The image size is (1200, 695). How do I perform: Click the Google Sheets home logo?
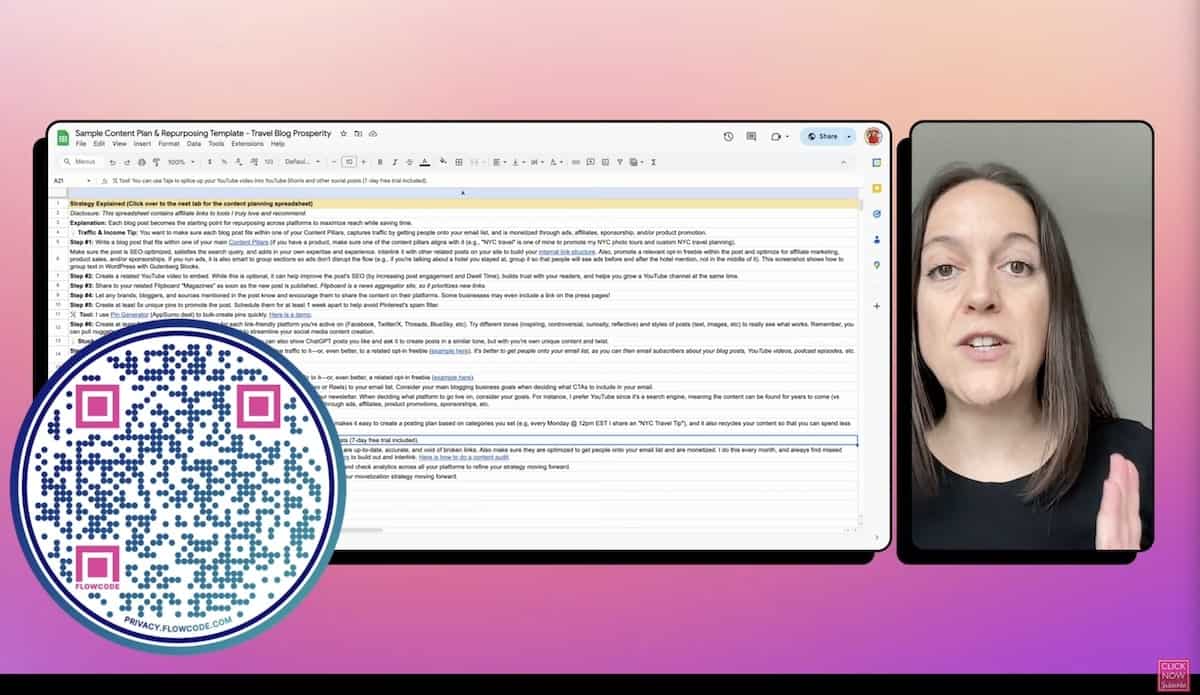point(62,137)
